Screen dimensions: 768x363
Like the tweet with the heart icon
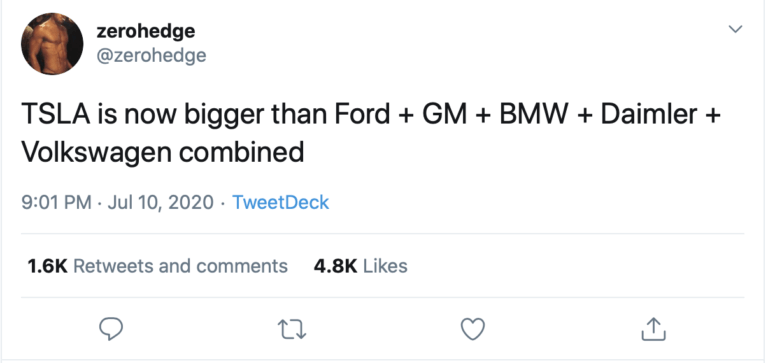(x=473, y=329)
